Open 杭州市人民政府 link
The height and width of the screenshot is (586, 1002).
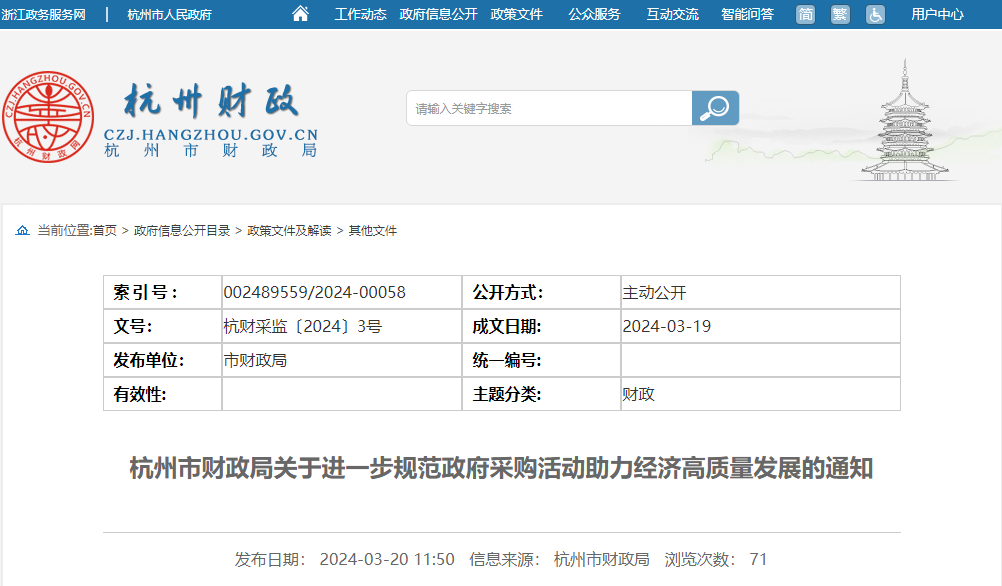coord(169,14)
